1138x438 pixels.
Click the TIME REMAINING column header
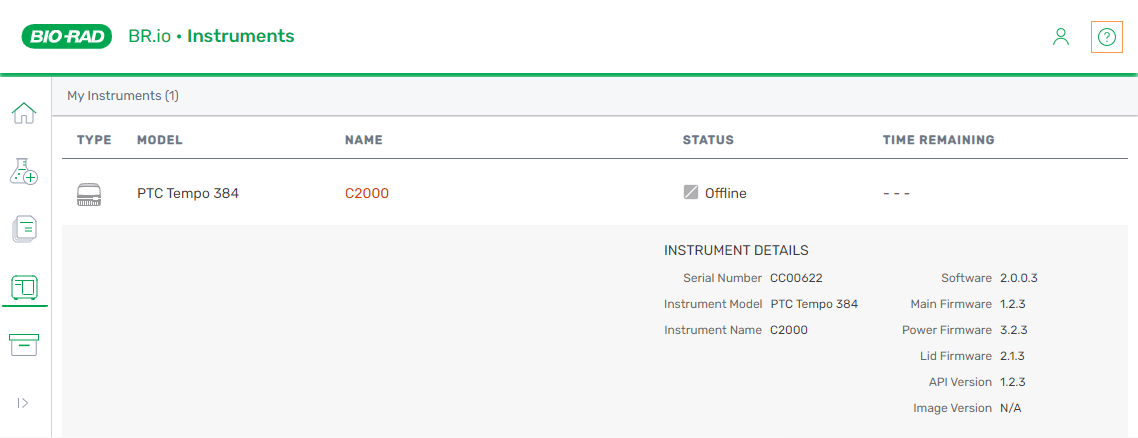point(938,140)
